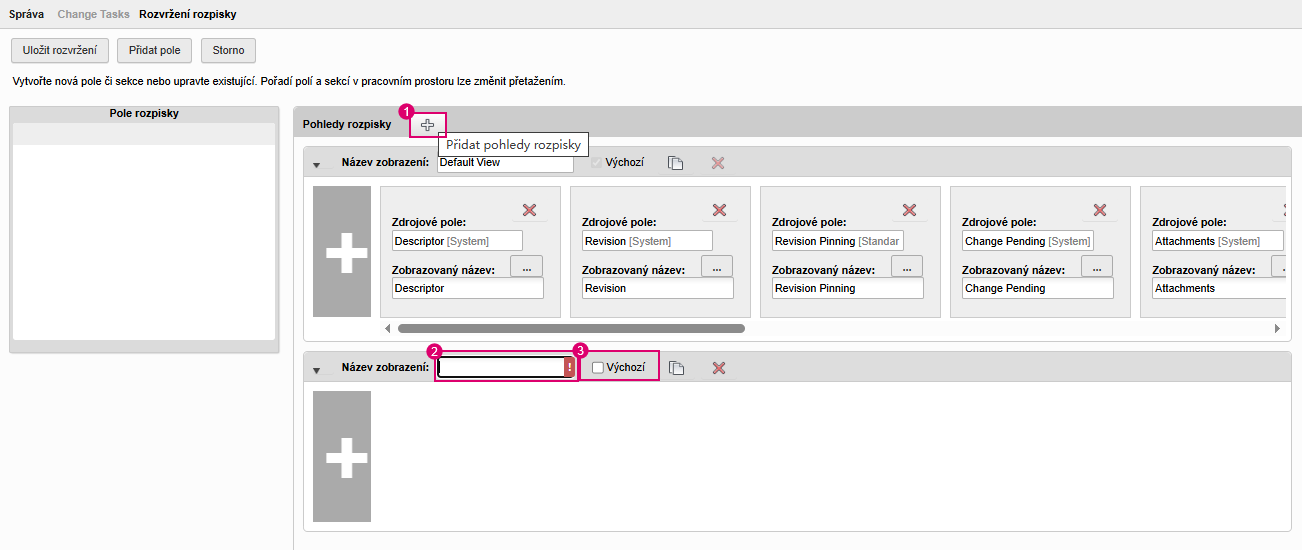Viewport: 1302px width, 550px height.
Task: Check Výchozí for the new view
Action: (x=598, y=368)
